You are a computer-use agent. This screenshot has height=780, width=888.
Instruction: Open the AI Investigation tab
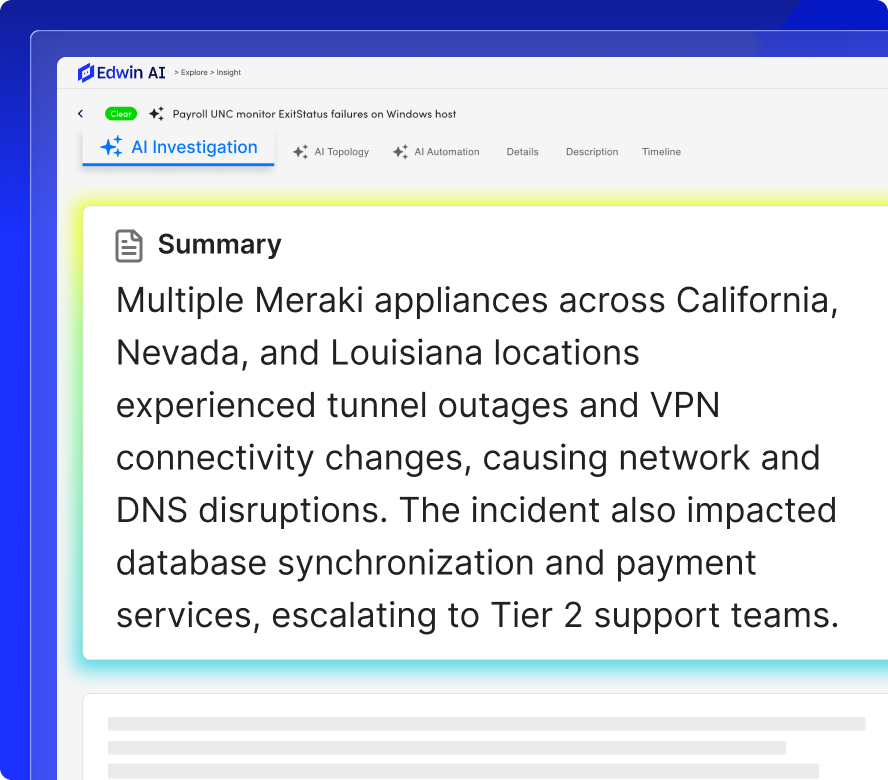coord(178,147)
